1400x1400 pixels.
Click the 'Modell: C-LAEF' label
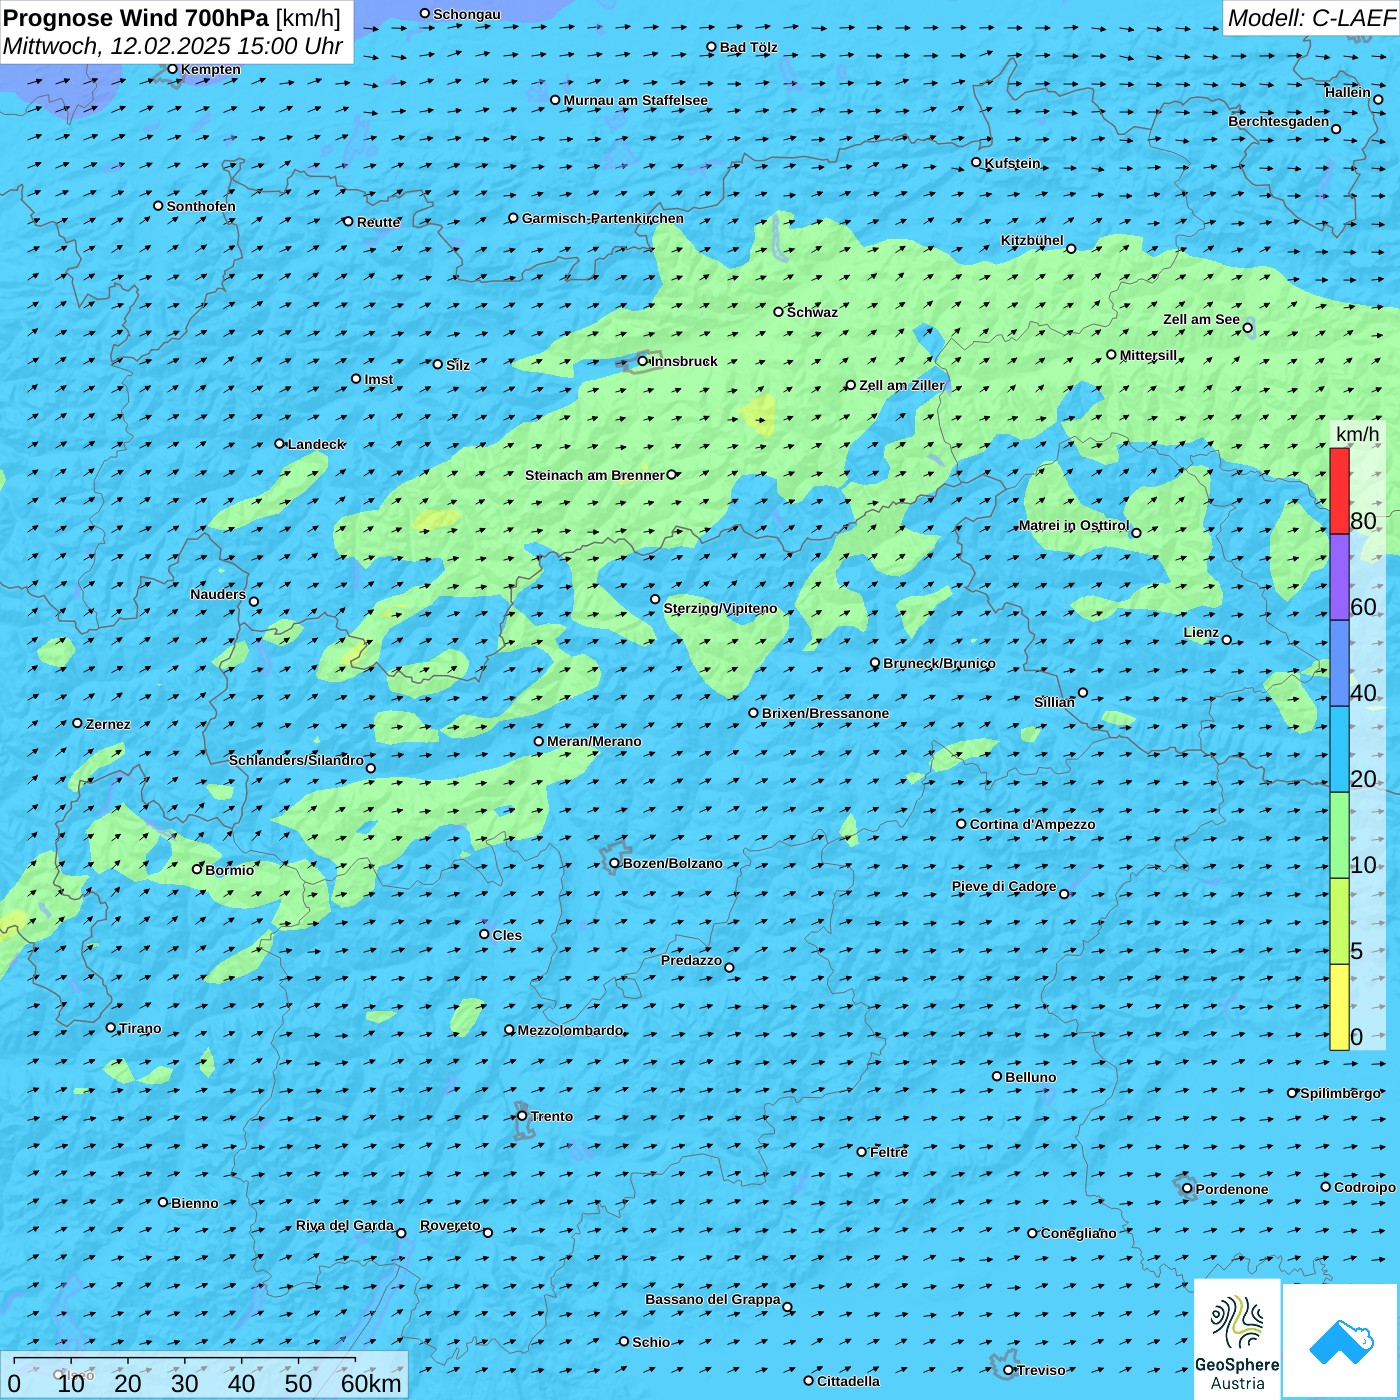[x=1311, y=18]
